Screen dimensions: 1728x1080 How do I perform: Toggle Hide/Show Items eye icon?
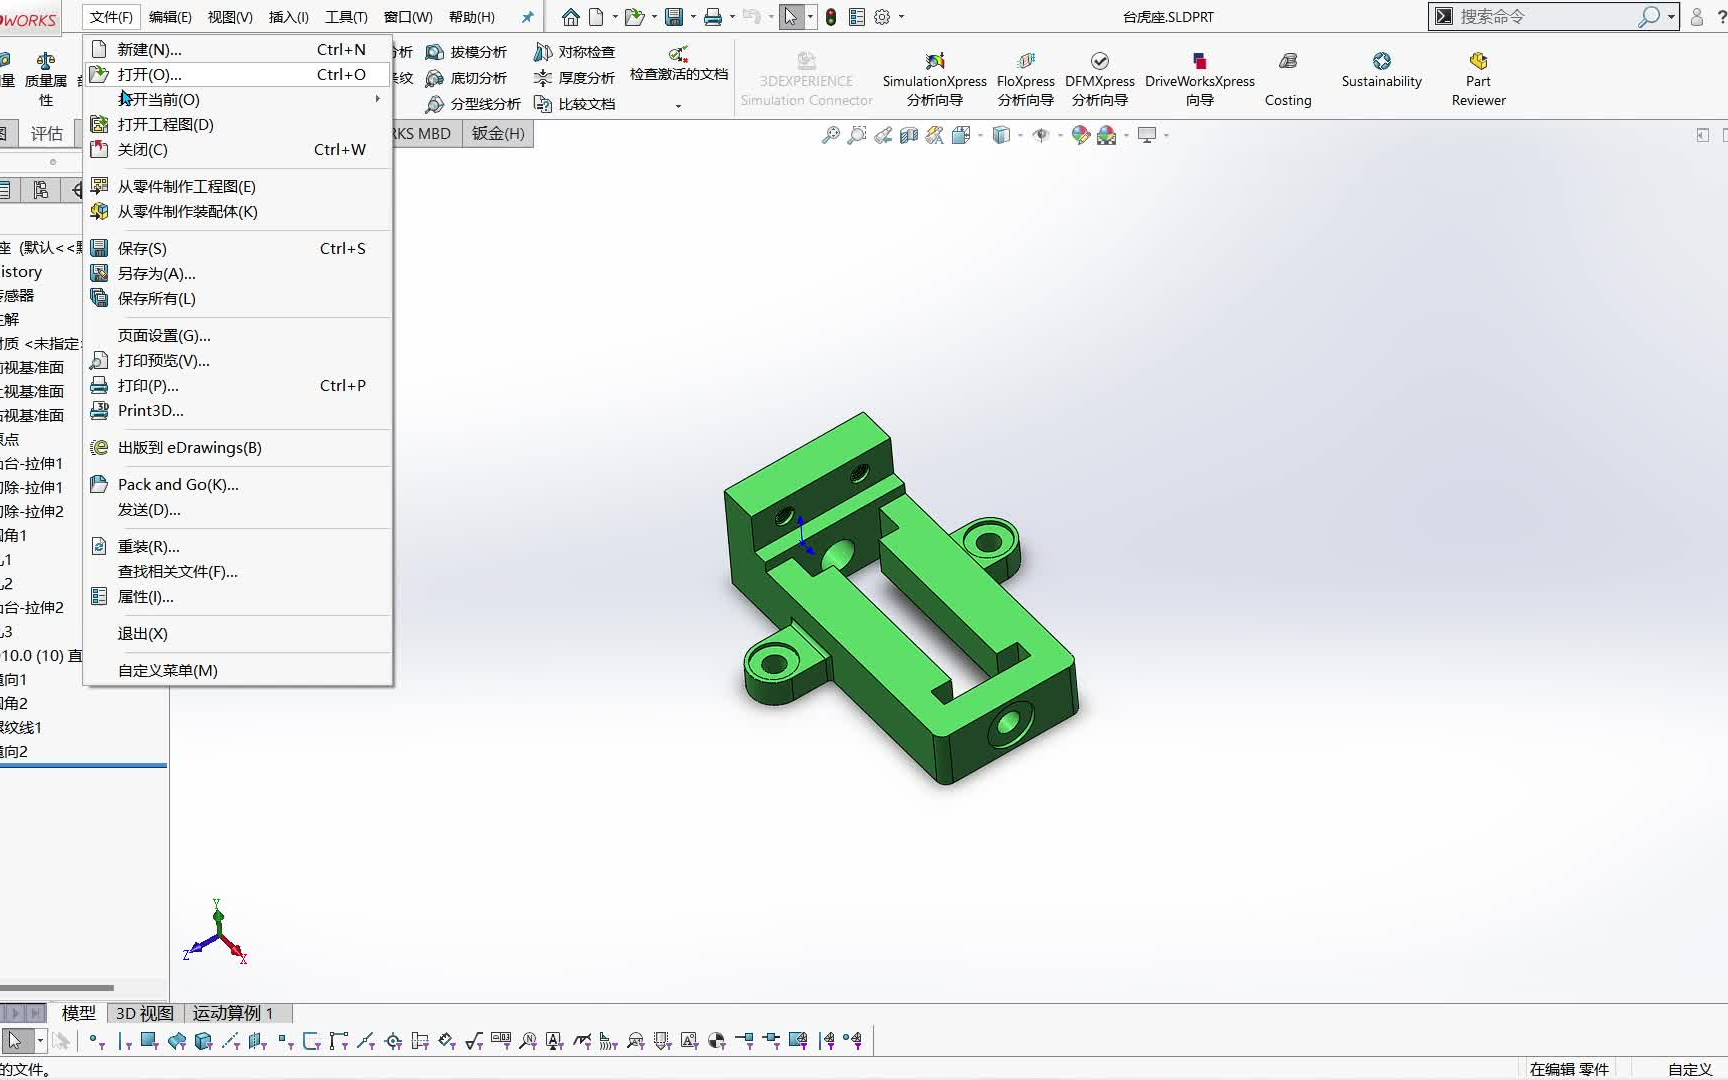1042,135
